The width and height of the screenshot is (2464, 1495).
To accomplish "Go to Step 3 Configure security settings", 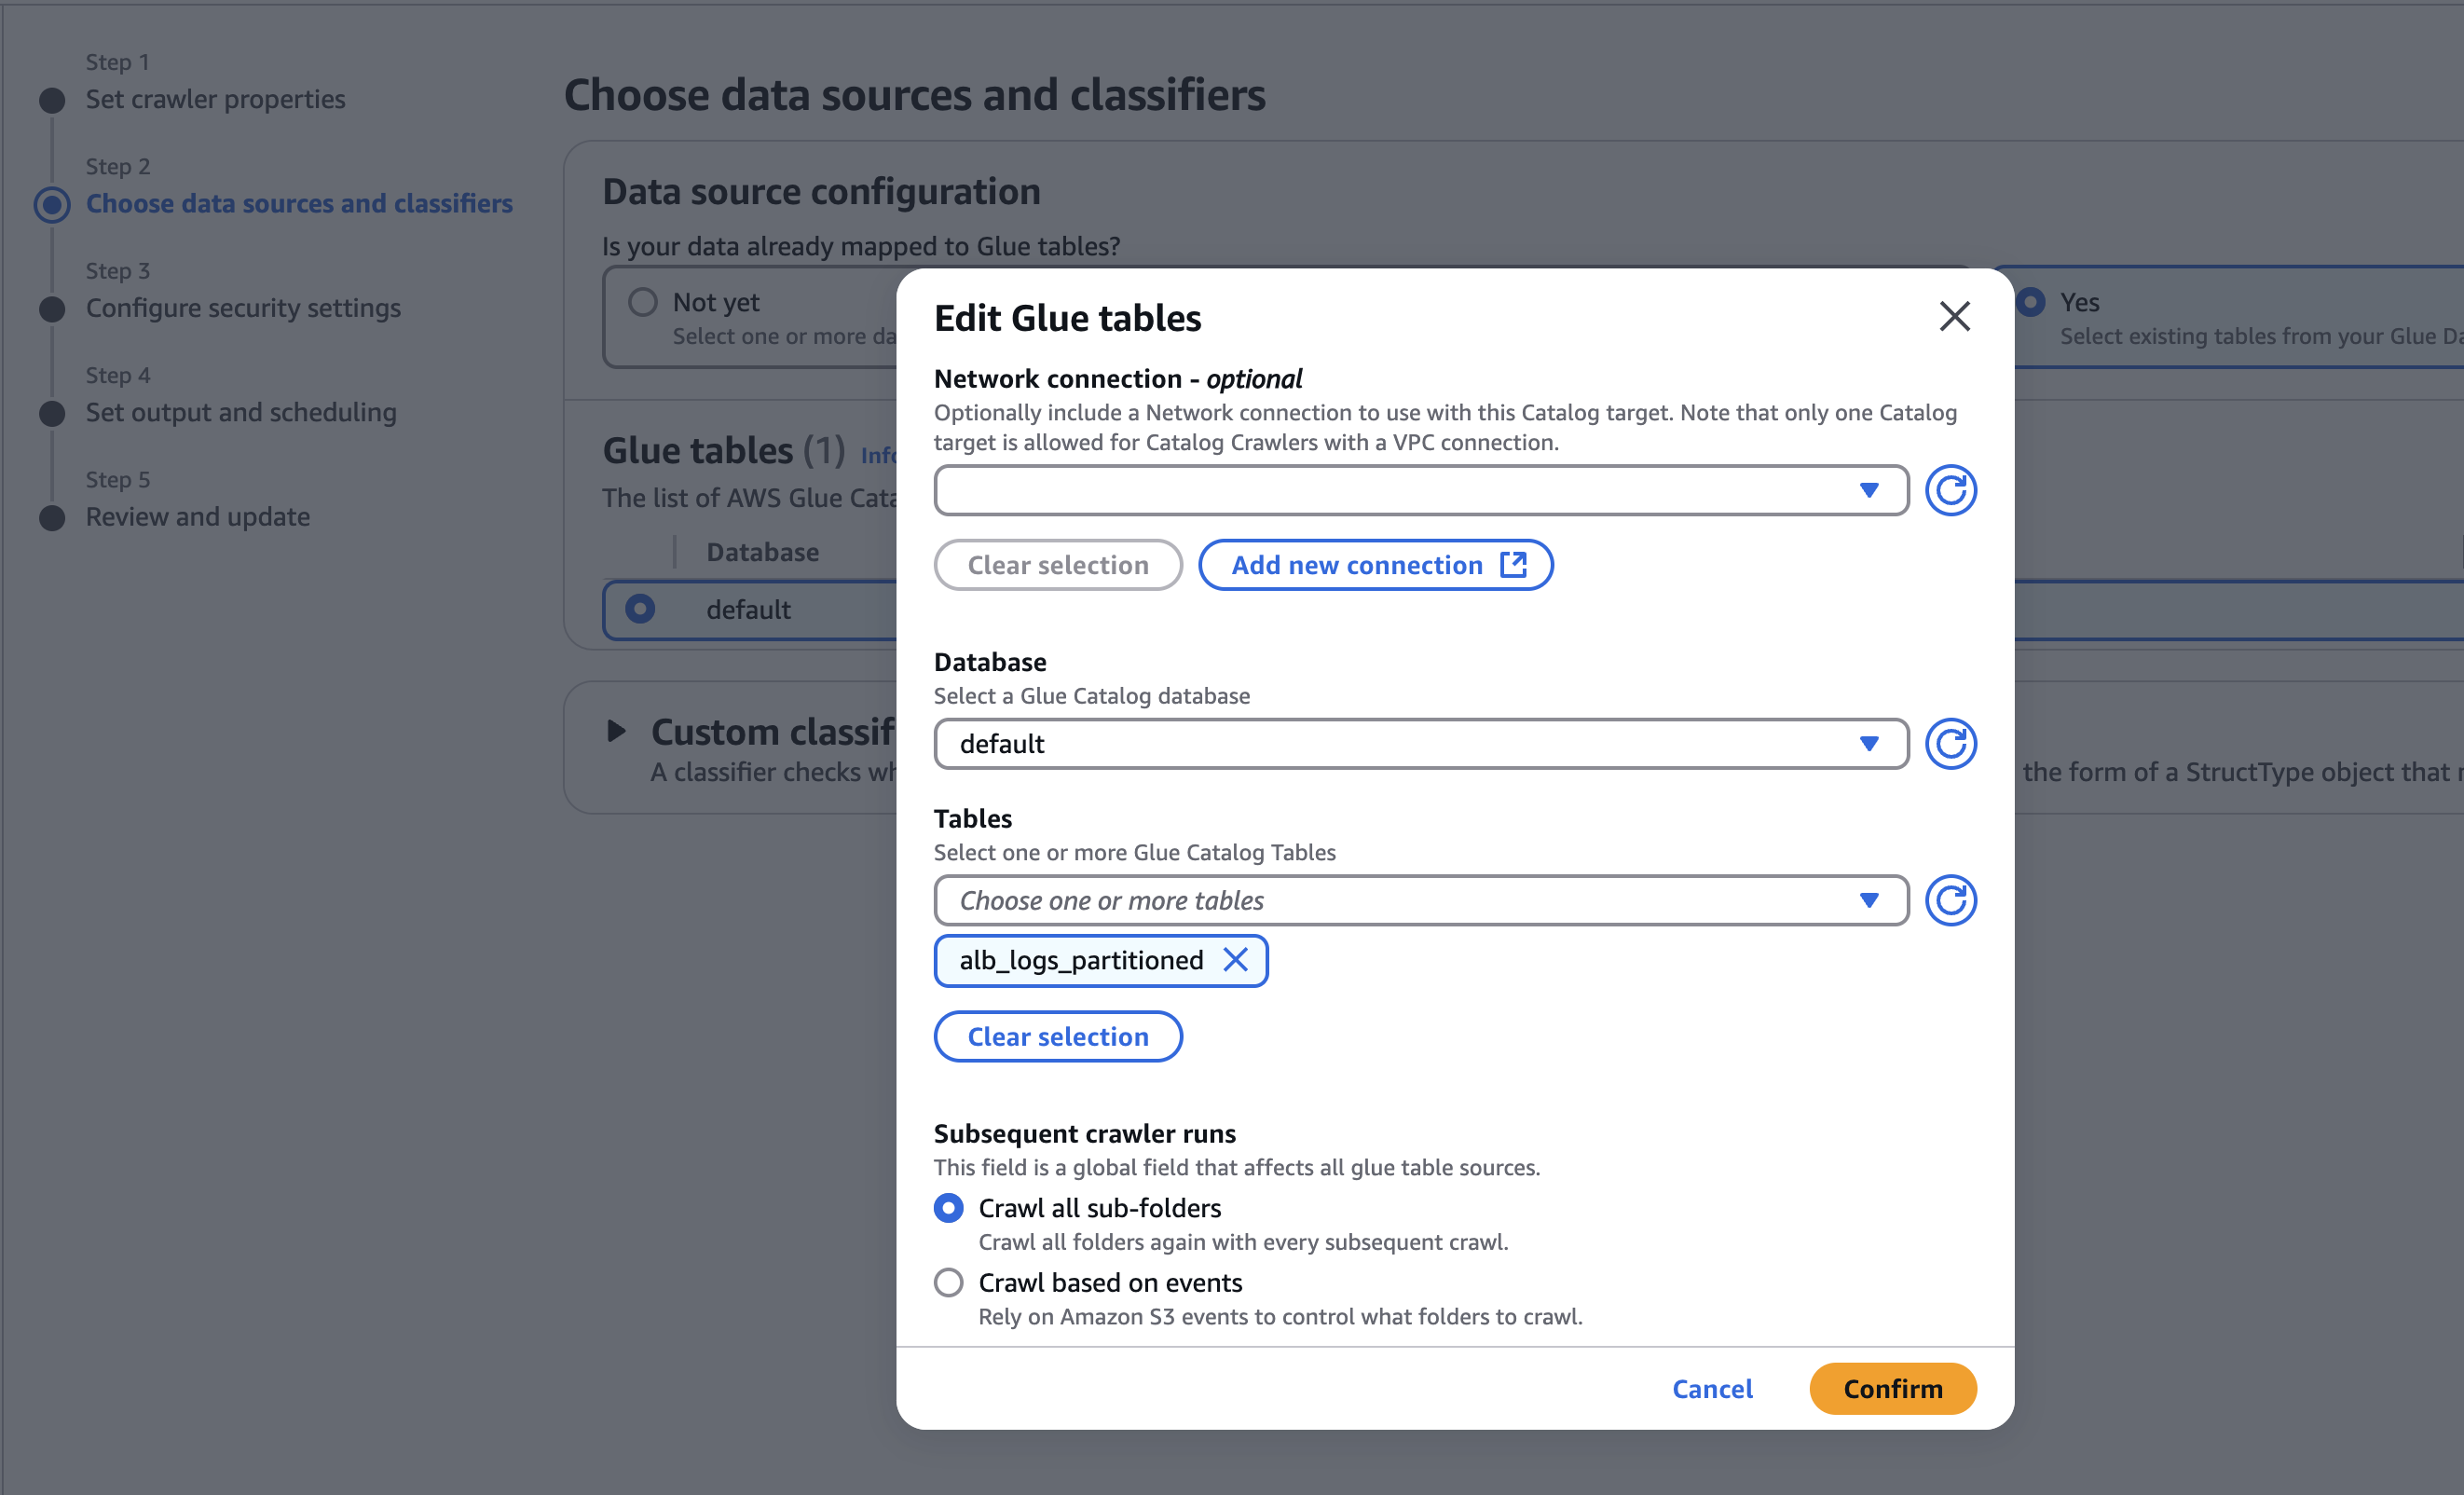I will tap(243, 308).
